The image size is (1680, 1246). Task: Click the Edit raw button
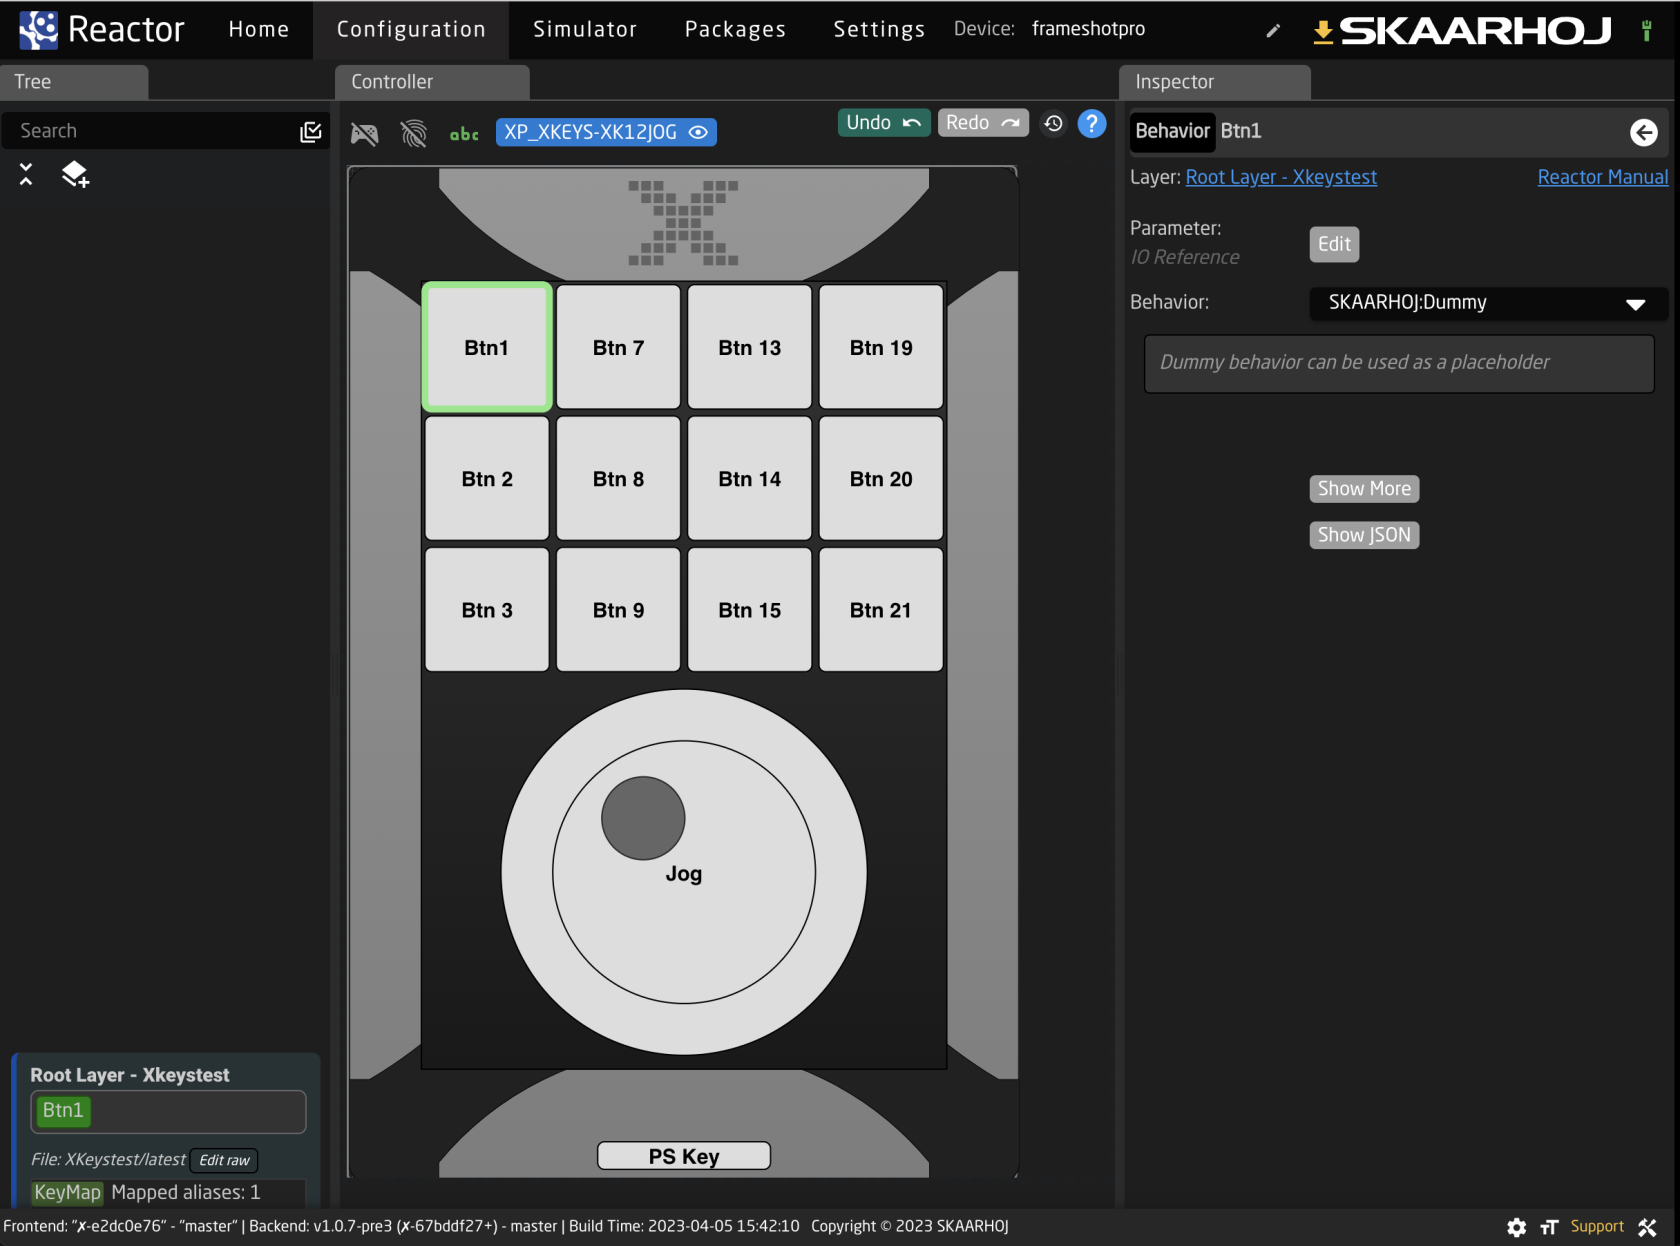tap(224, 1161)
